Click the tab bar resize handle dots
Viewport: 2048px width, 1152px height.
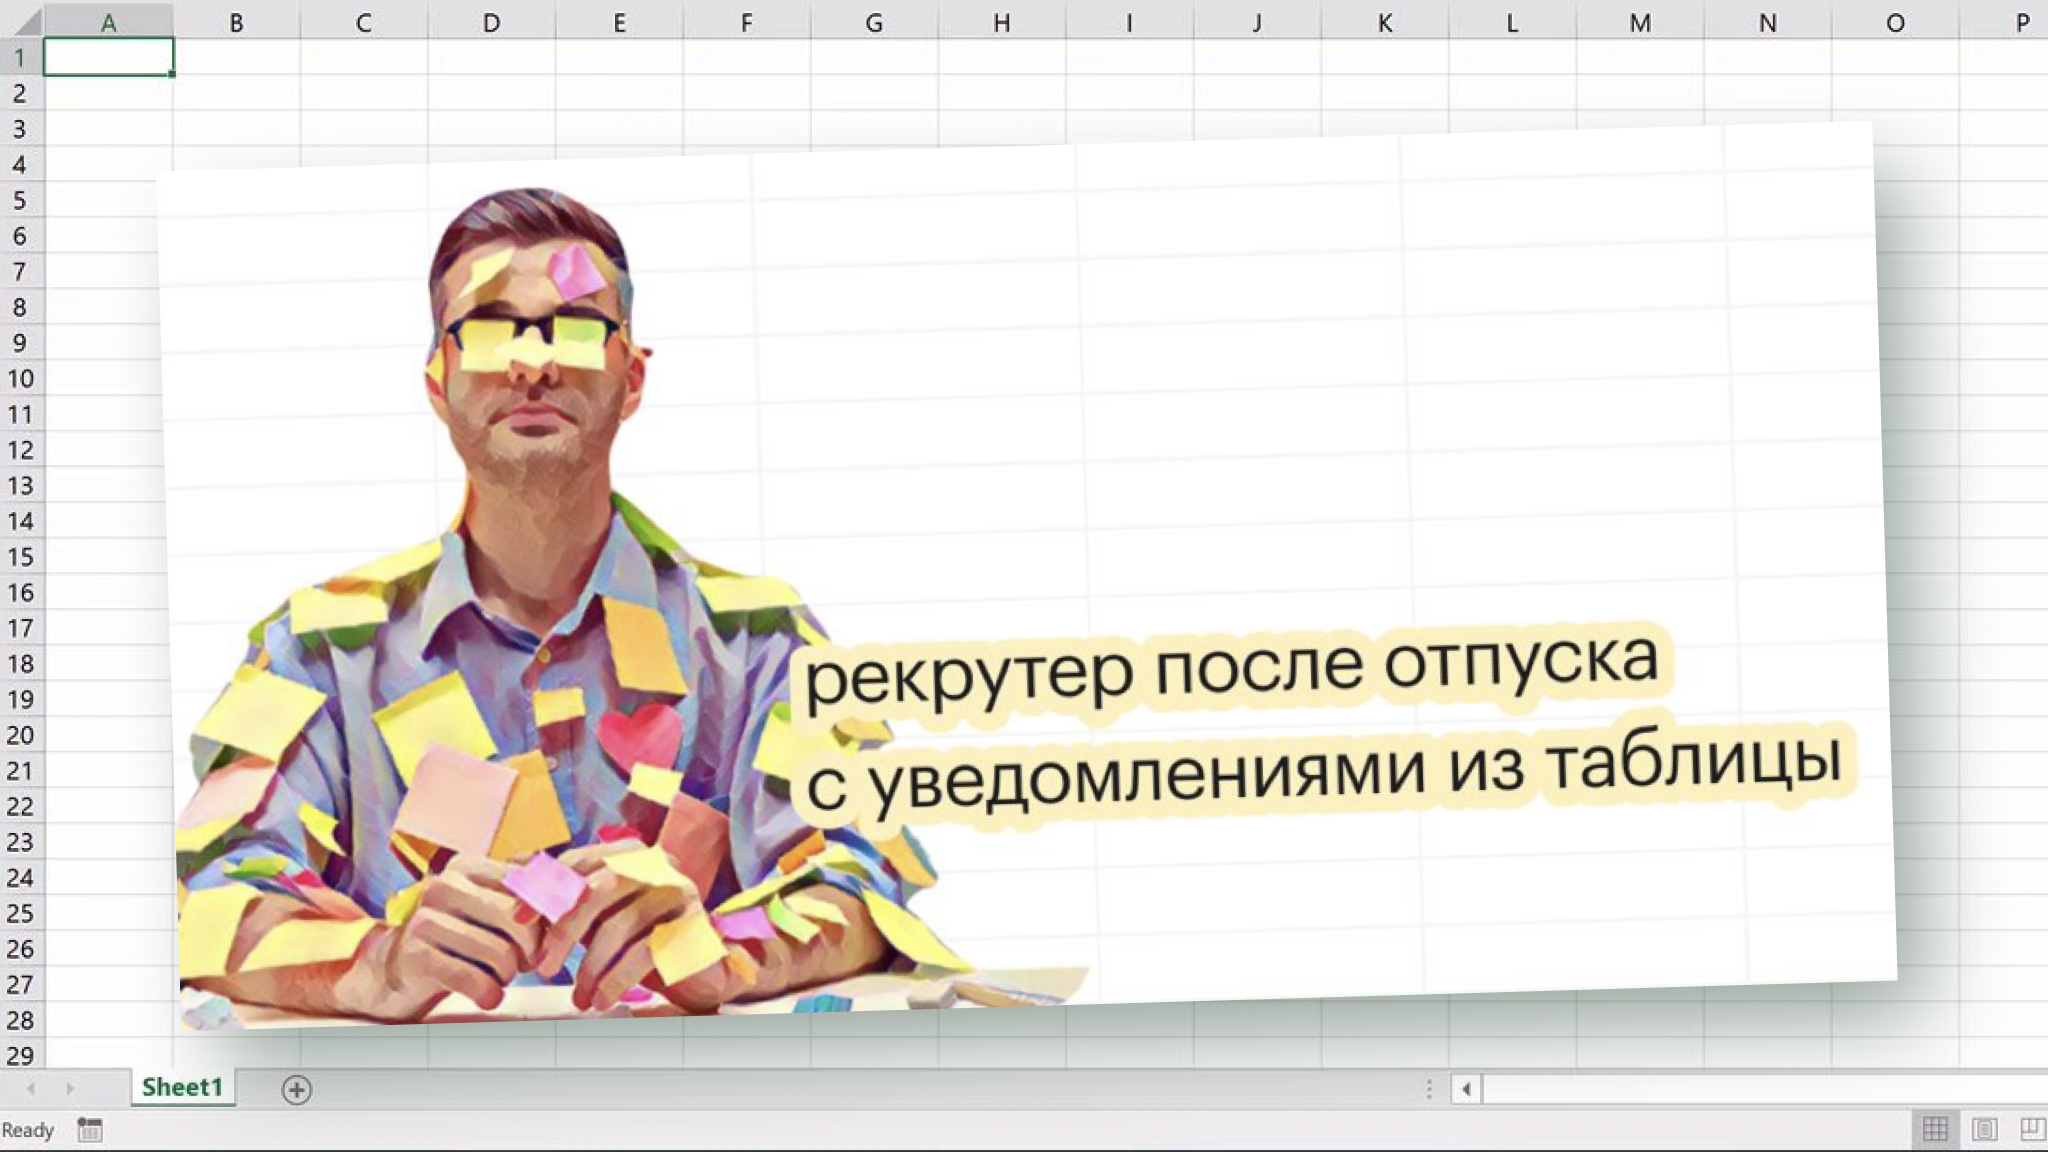point(1429,1089)
